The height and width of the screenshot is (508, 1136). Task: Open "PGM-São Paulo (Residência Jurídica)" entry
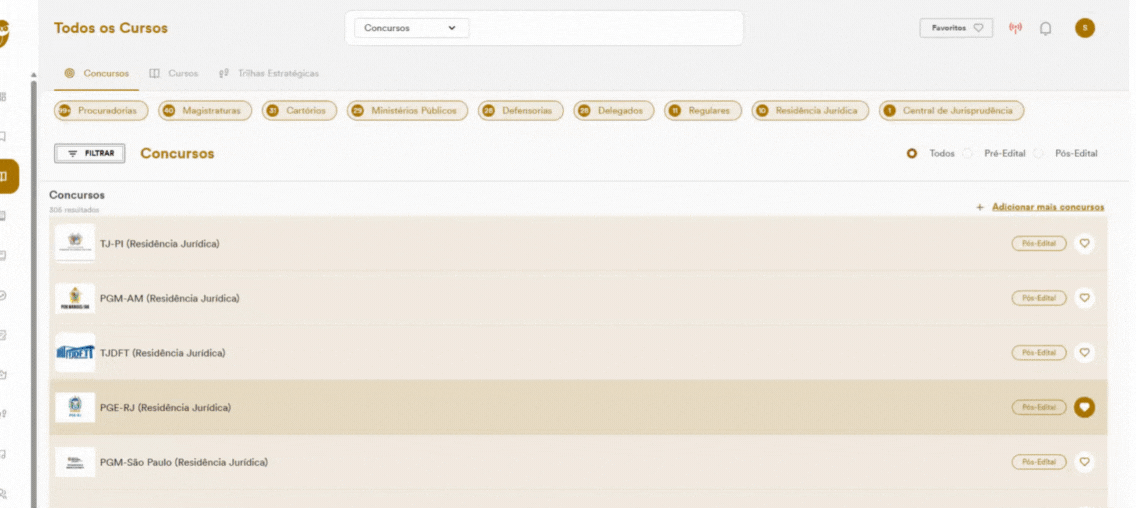(x=183, y=462)
